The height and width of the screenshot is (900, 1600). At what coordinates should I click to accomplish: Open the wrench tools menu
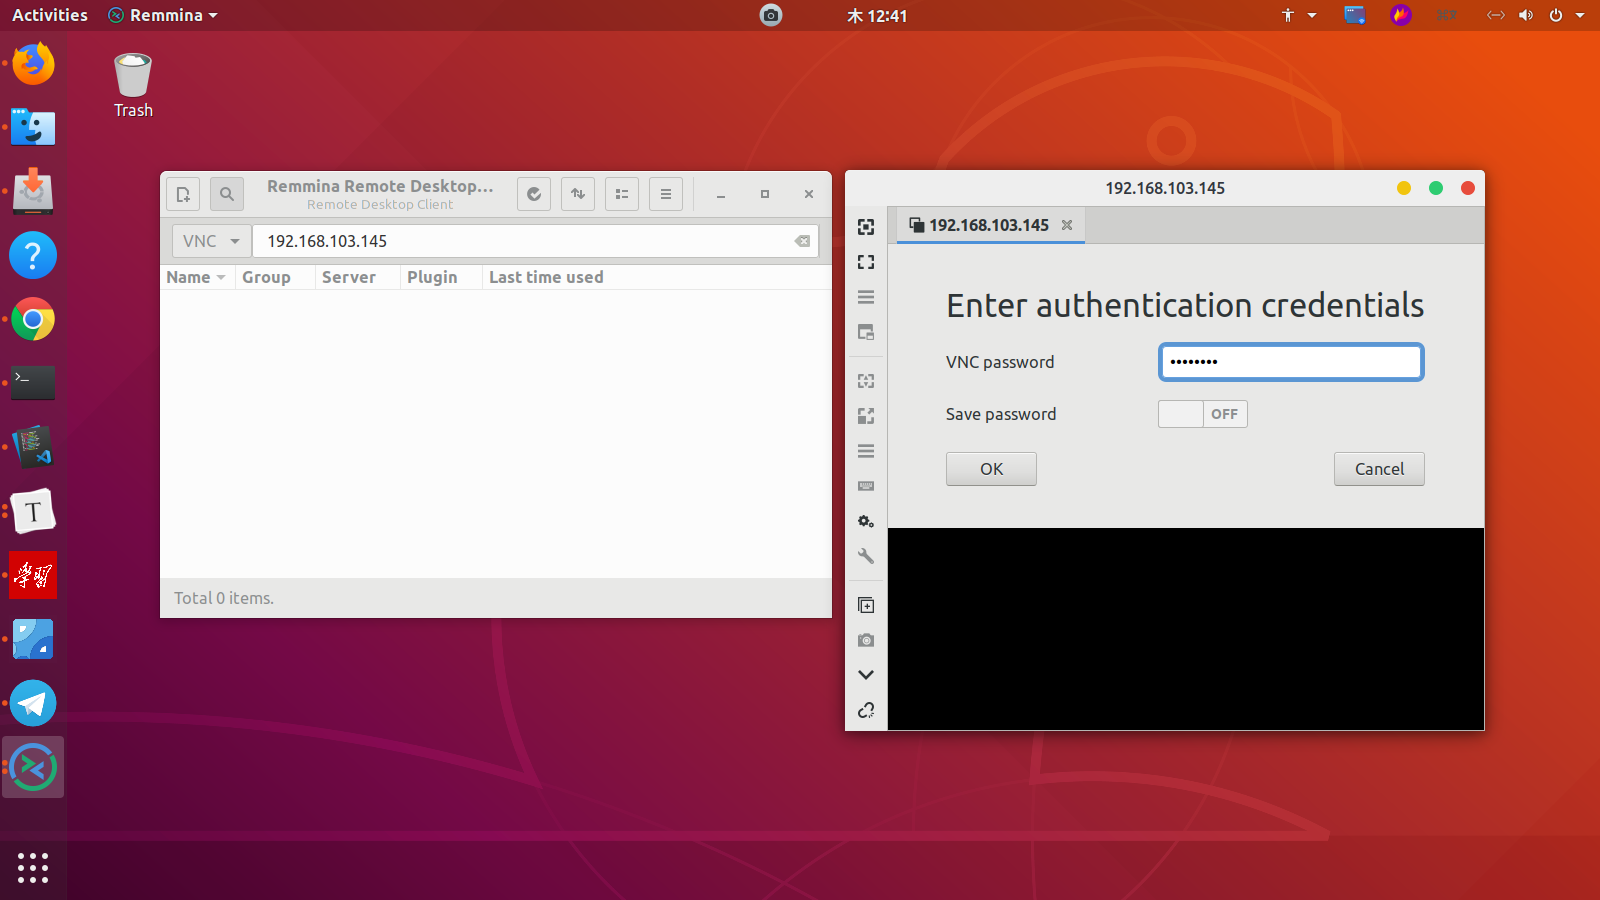coord(866,556)
